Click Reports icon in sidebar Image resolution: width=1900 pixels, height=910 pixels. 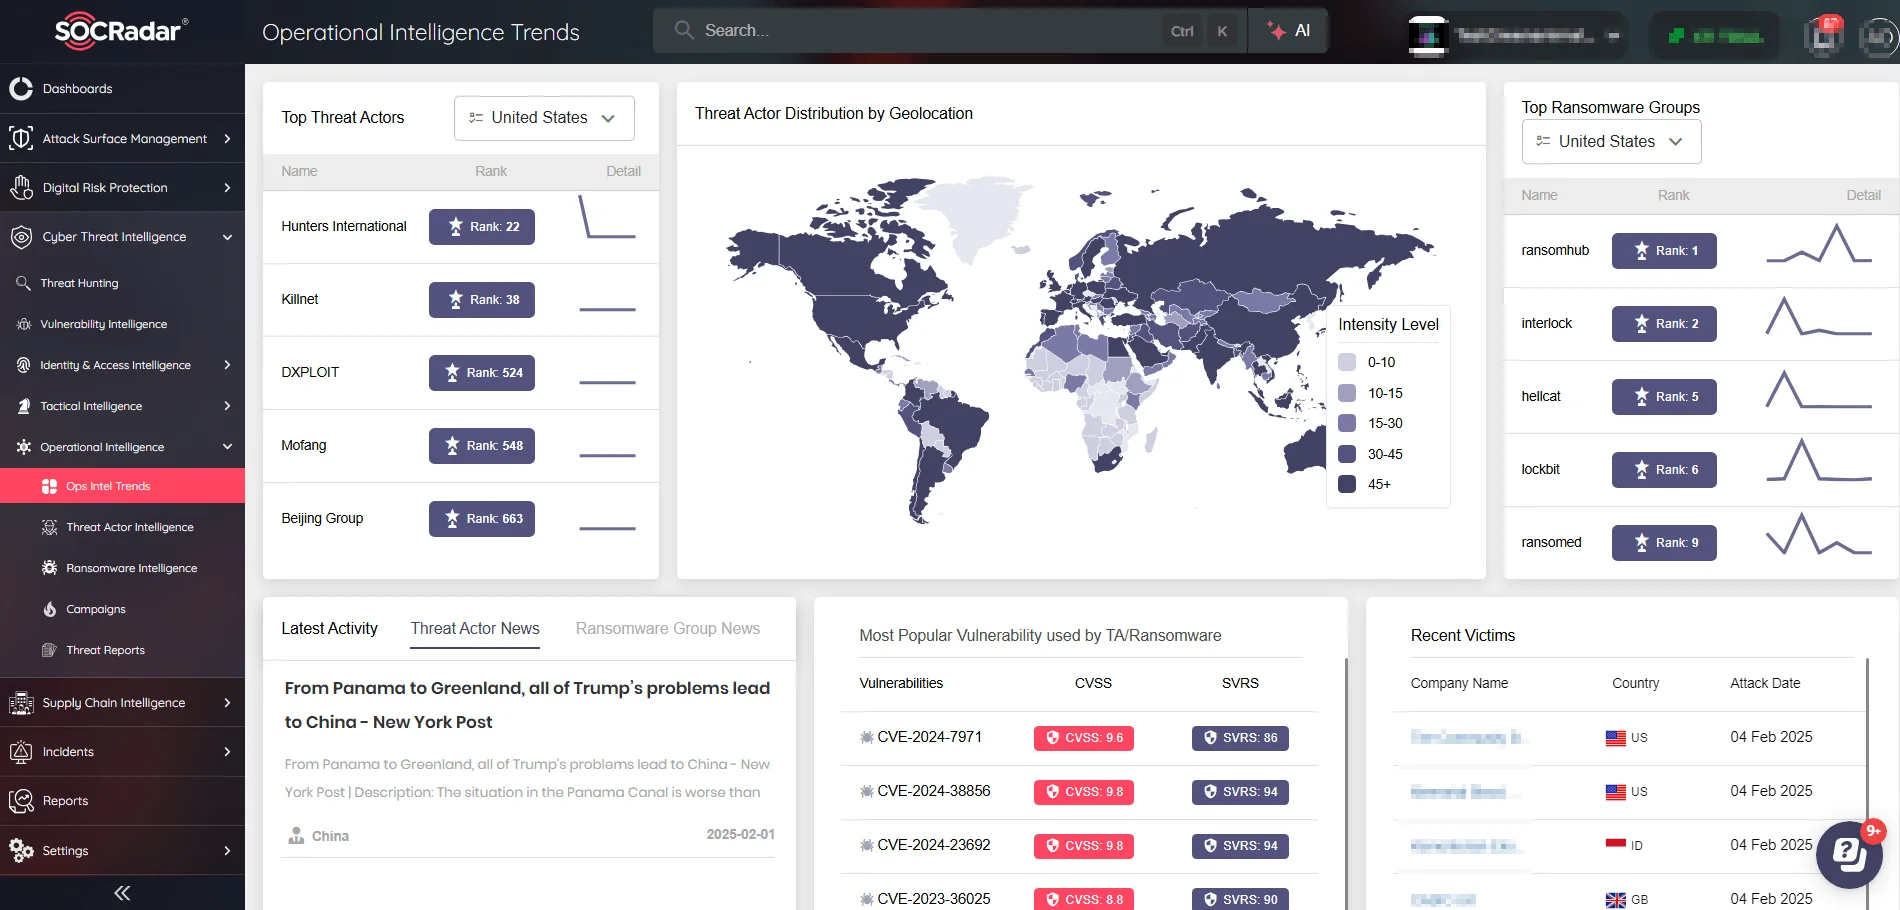pyautogui.click(x=21, y=801)
